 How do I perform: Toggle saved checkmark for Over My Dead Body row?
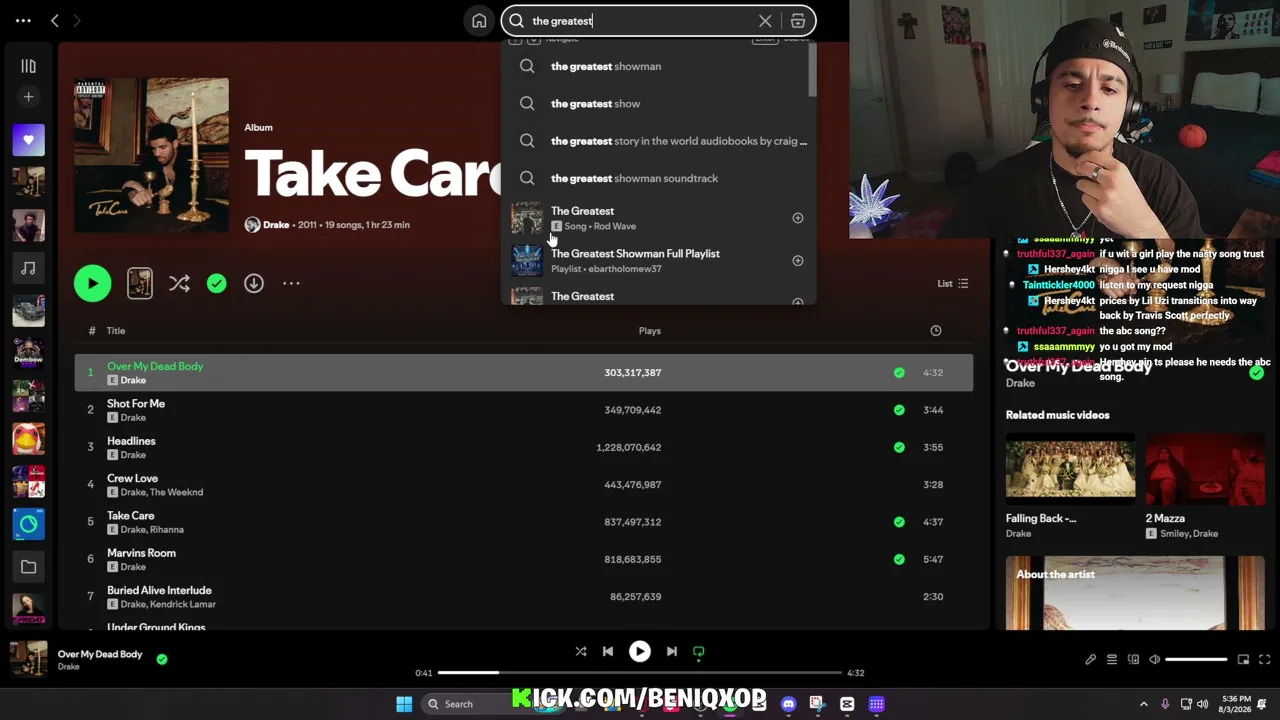[x=899, y=373]
